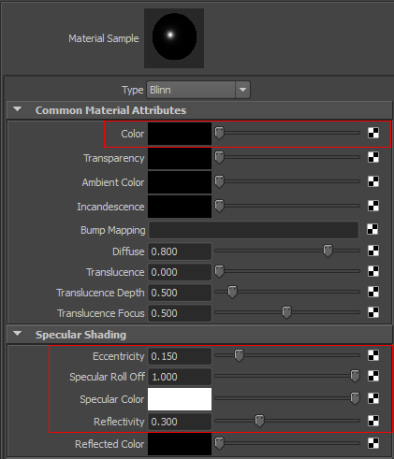
Task: Open the Ambient Color swatch
Action: (180, 182)
